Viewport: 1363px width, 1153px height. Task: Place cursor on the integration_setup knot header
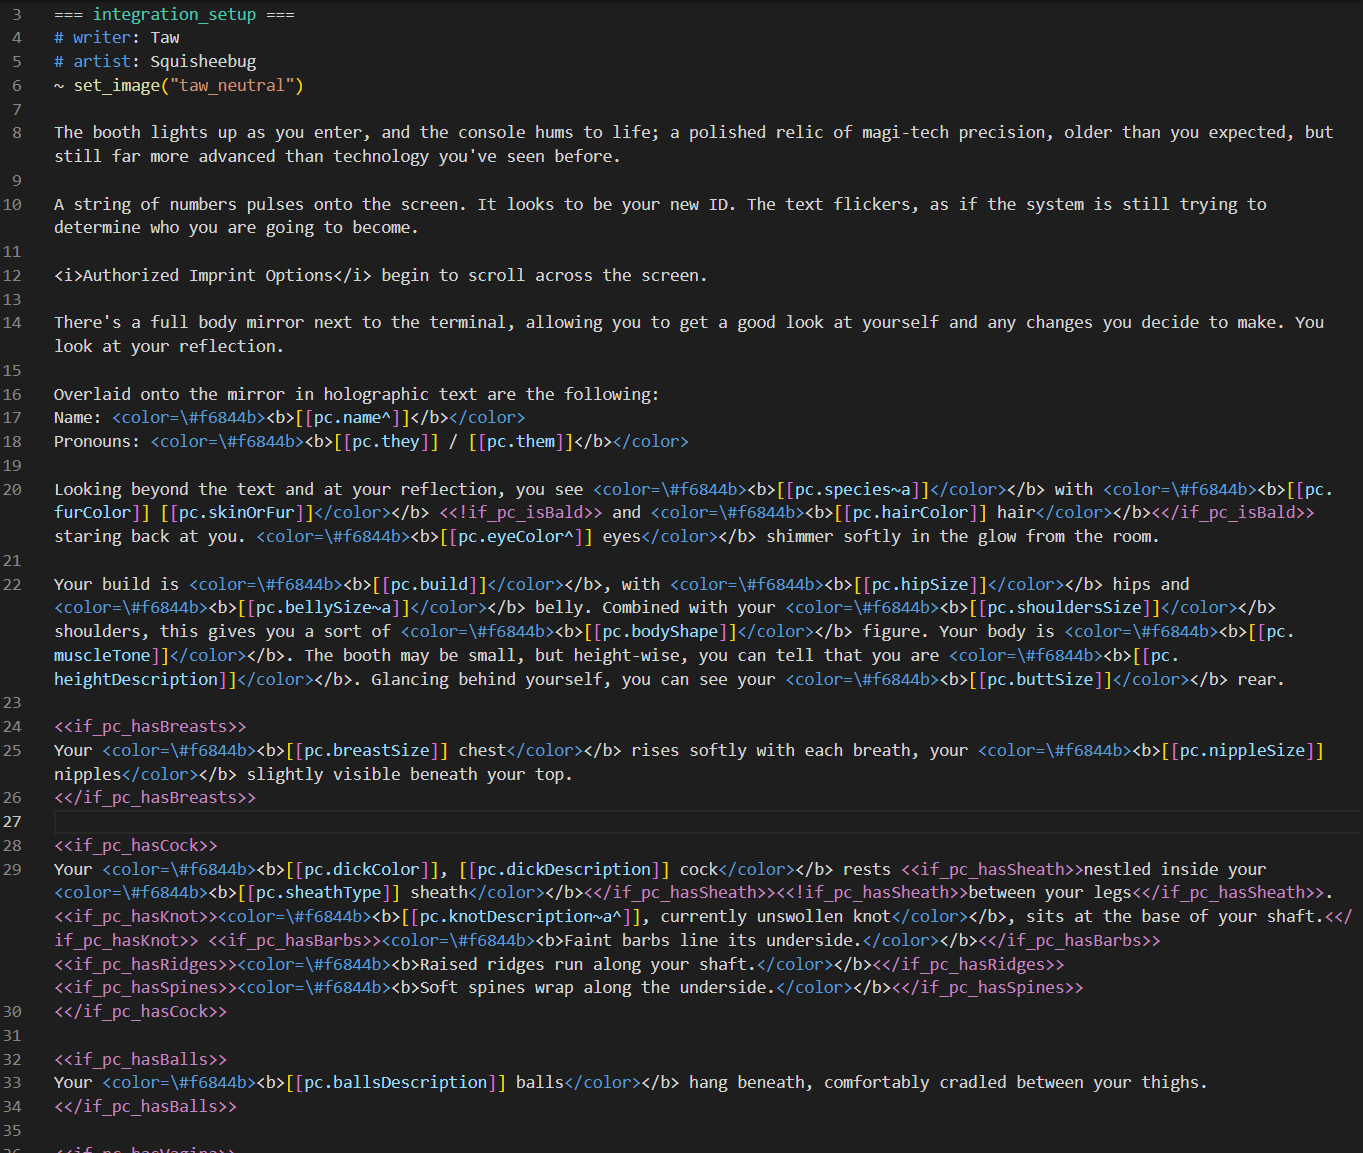[x=174, y=14]
